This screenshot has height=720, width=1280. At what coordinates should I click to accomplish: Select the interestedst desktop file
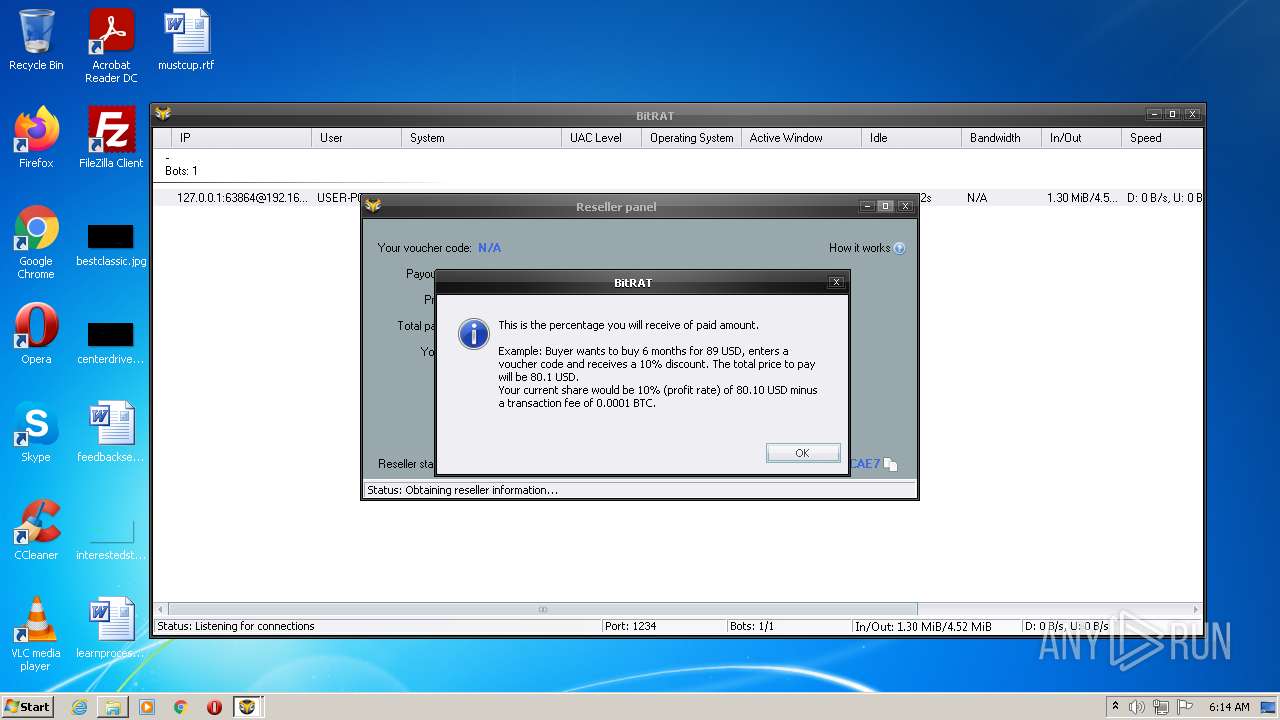click(x=111, y=540)
